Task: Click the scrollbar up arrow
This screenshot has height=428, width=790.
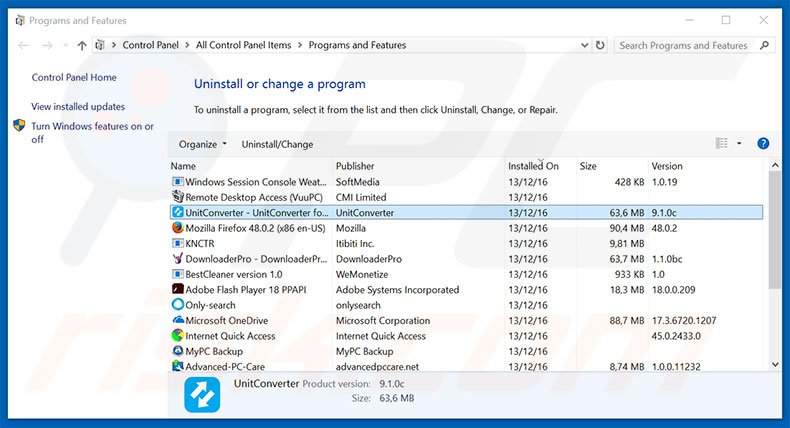Action: point(775,165)
